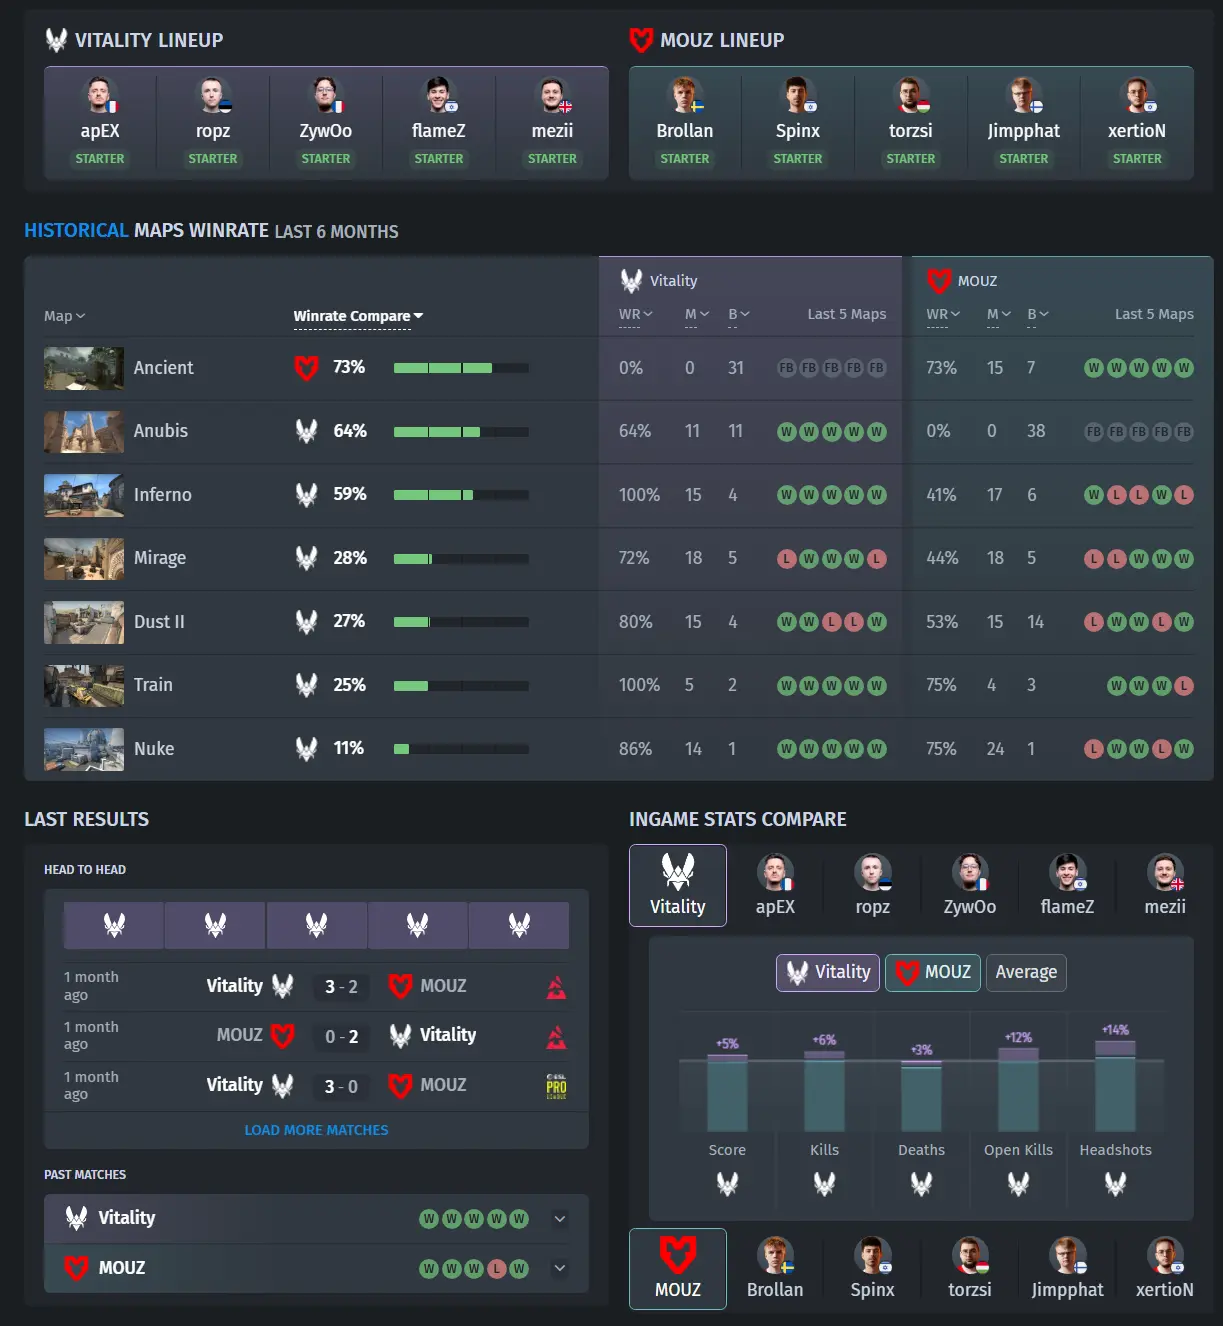Image resolution: width=1223 pixels, height=1326 pixels.
Task: Click Brollan avatar in MOUZ lineup
Action: (x=685, y=96)
